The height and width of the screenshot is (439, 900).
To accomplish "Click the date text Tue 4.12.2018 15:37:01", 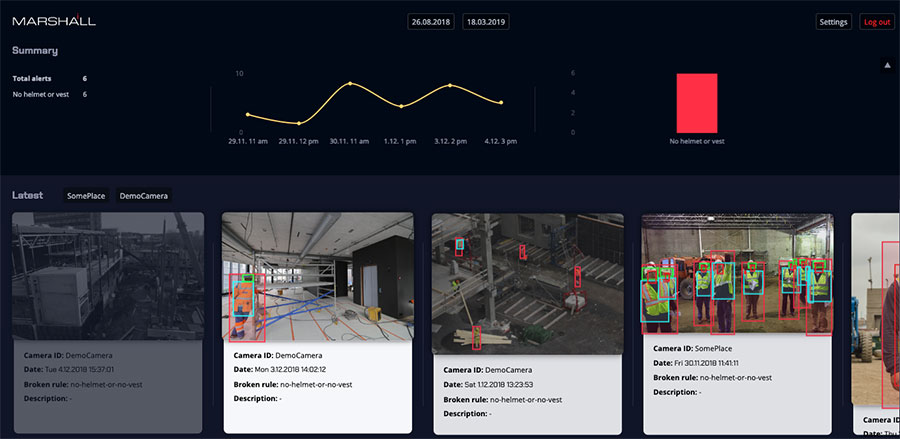I will pos(79,370).
